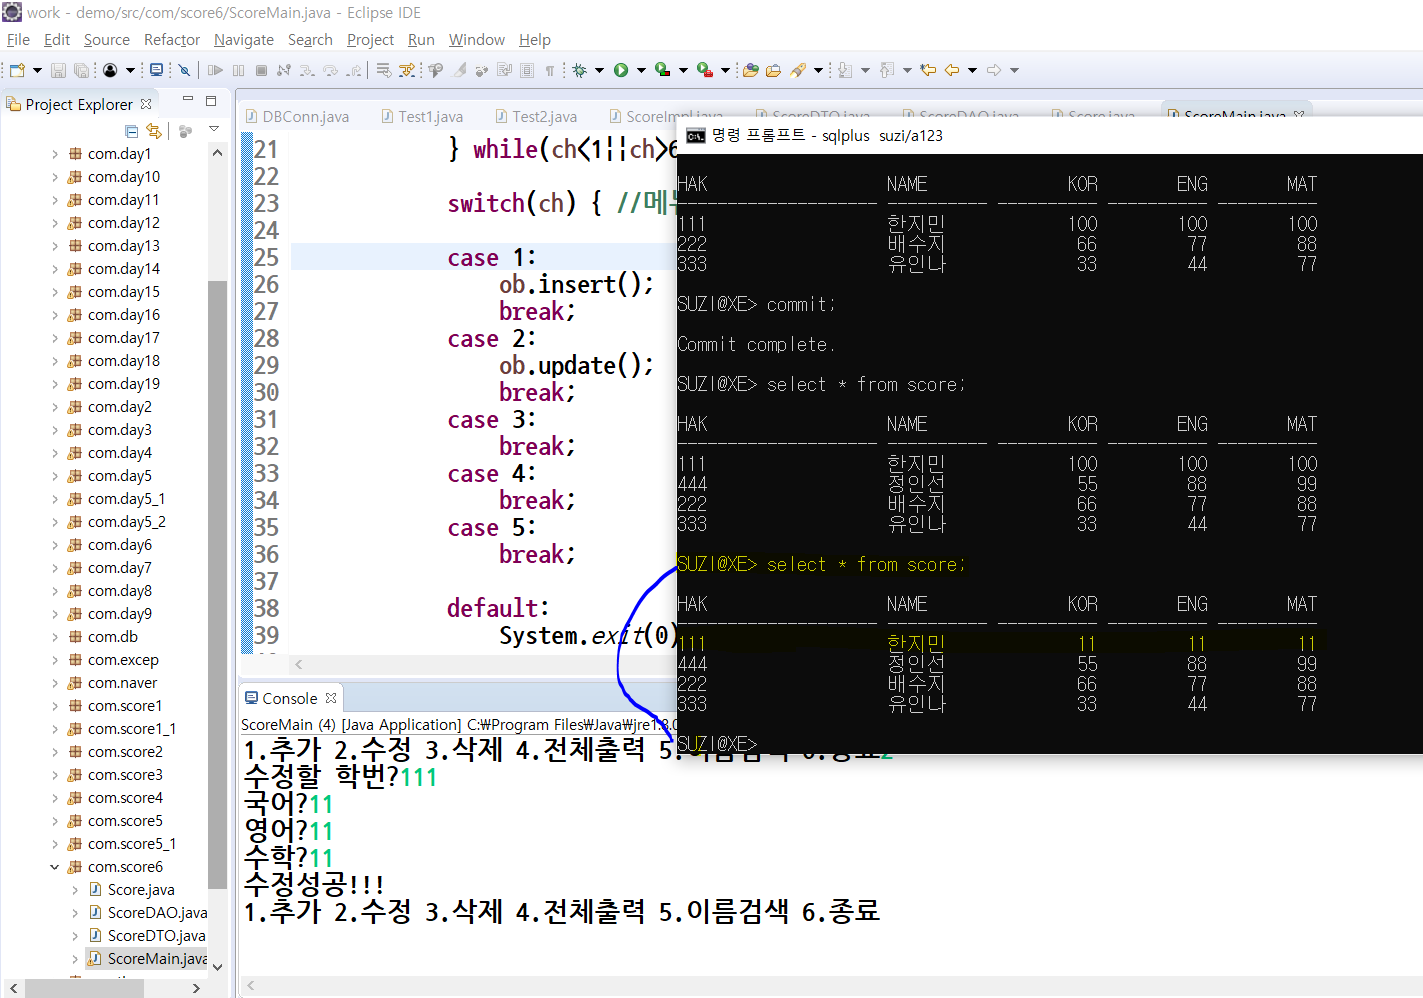Toggle Show Whitespace Characters paragraph icon
This screenshot has width=1423, height=998.
[x=550, y=70]
